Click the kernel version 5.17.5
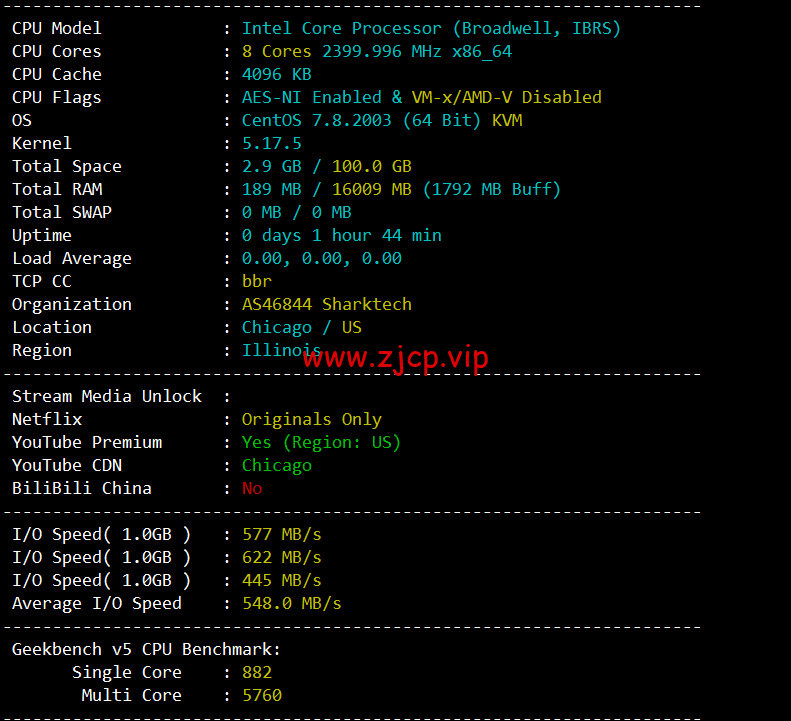Image resolution: width=791 pixels, height=721 pixels. [x=271, y=143]
